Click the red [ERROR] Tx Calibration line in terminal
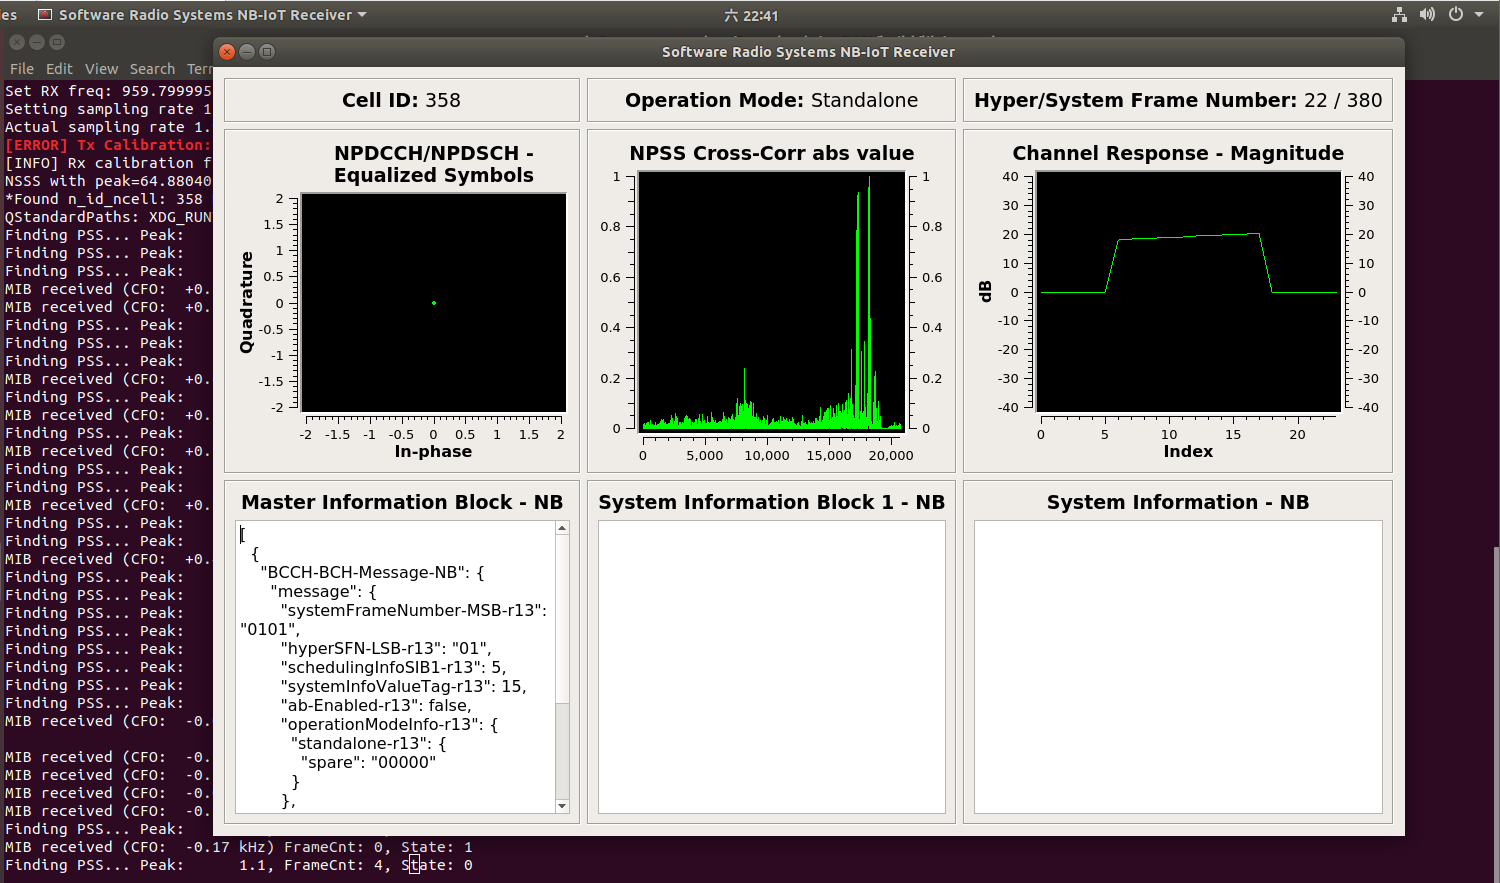This screenshot has height=883, width=1500. 108,145
